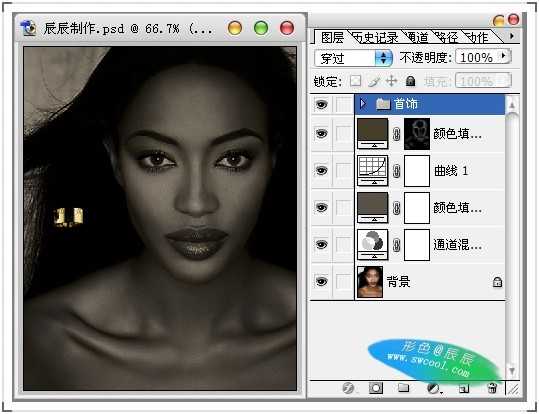Select white mask of lower 颜色填 layer

coord(417,208)
